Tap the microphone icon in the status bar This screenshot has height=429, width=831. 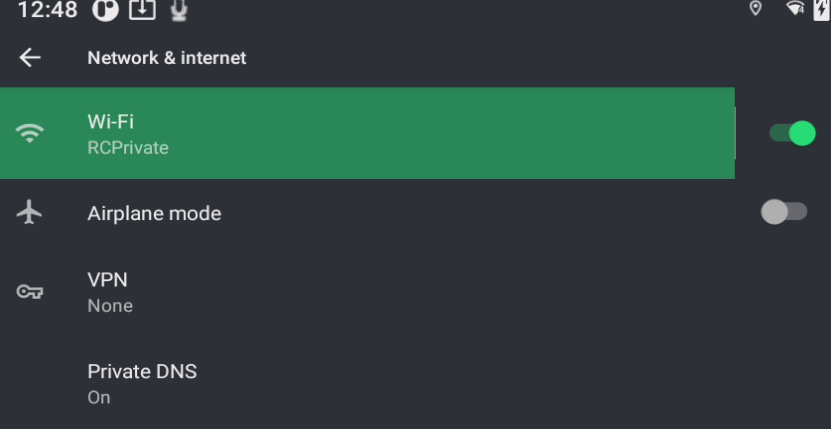[178, 10]
